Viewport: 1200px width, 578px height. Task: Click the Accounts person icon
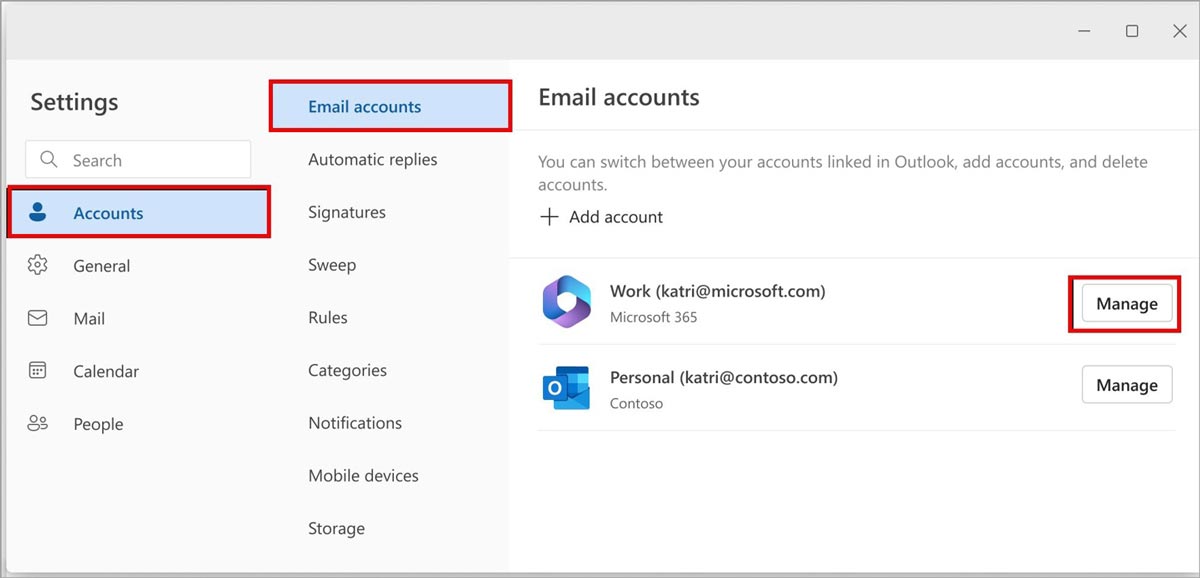coord(38,212)
